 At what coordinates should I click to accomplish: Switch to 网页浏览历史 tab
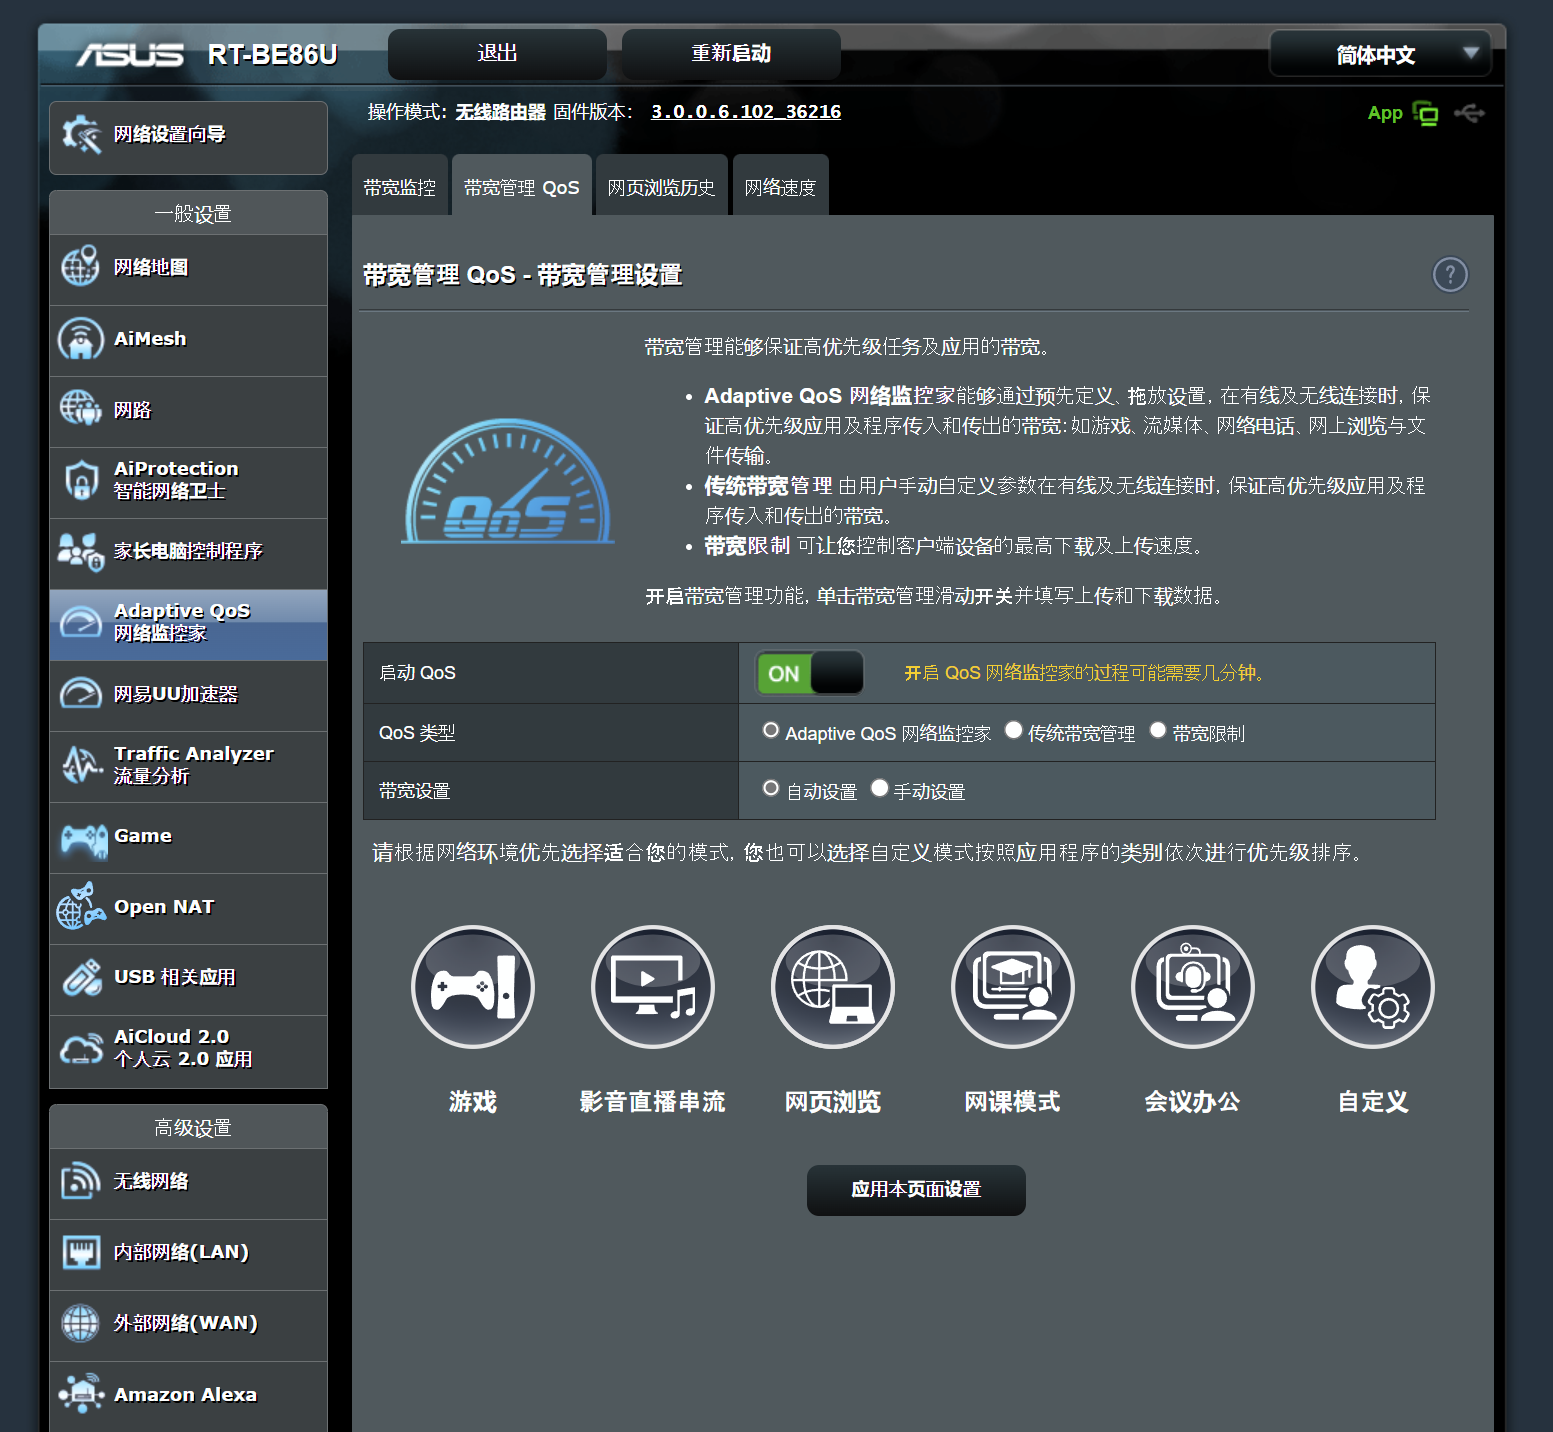click(x=661, y=187)
